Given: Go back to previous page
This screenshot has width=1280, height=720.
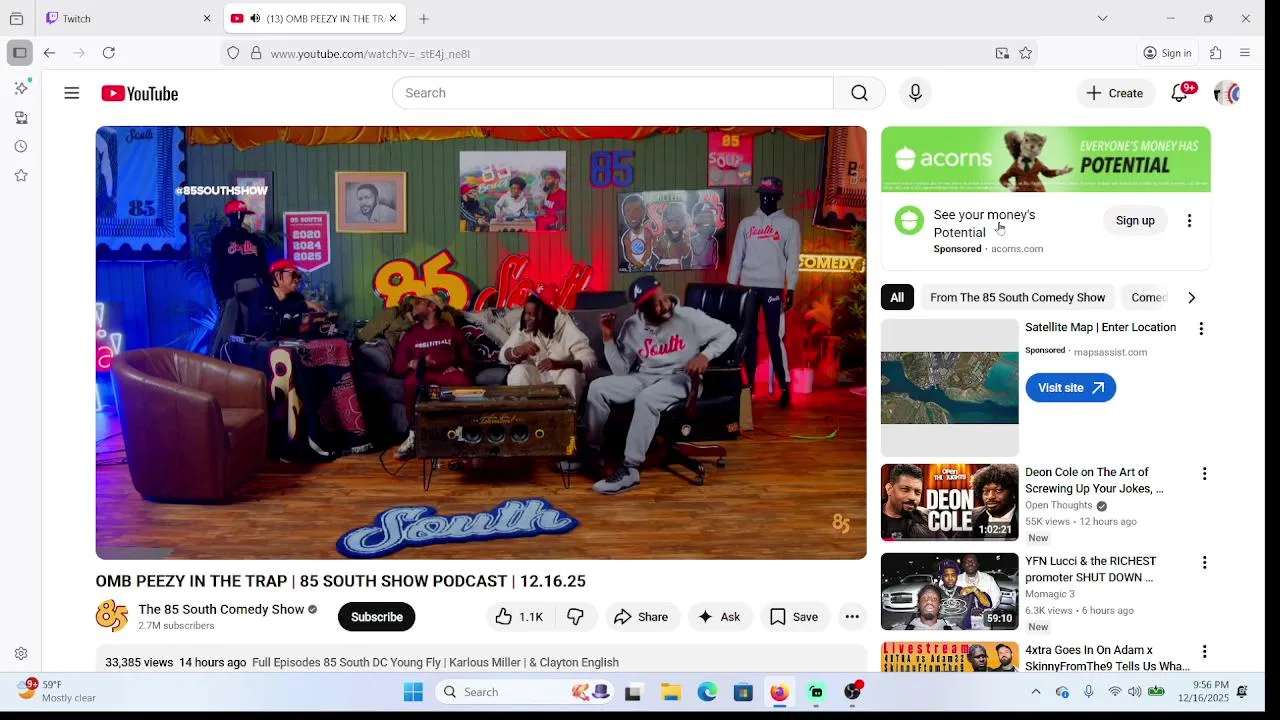Looking at the screenshot, I should [x=49, y=53].
